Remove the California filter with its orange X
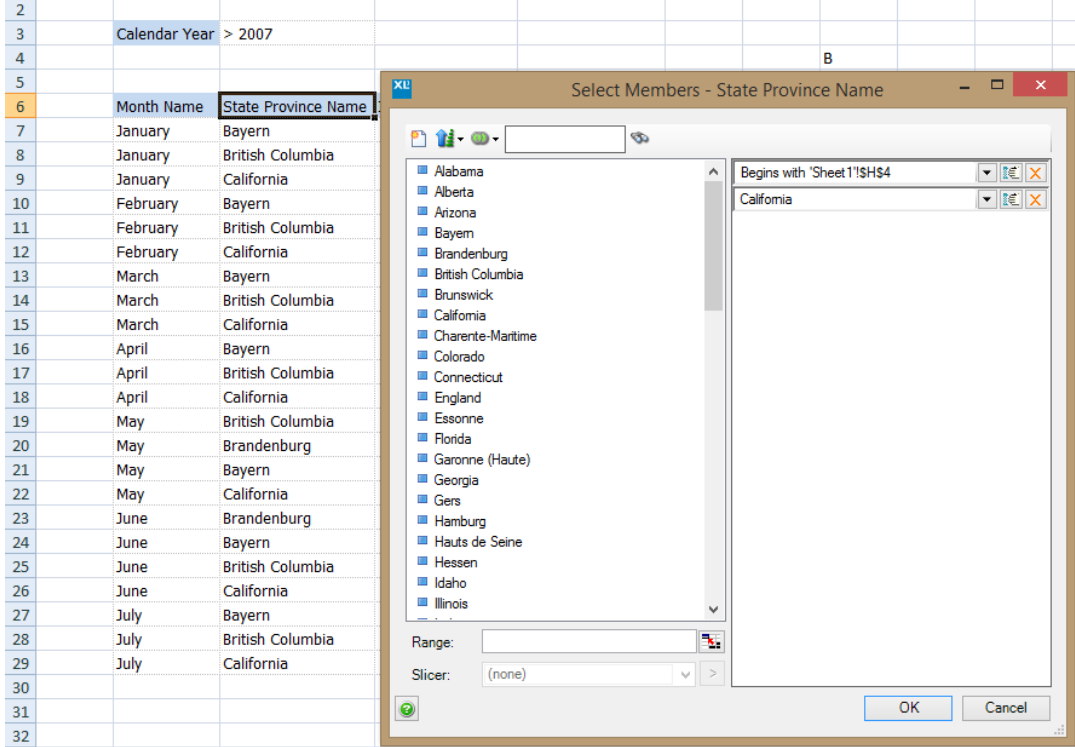 1037,199
